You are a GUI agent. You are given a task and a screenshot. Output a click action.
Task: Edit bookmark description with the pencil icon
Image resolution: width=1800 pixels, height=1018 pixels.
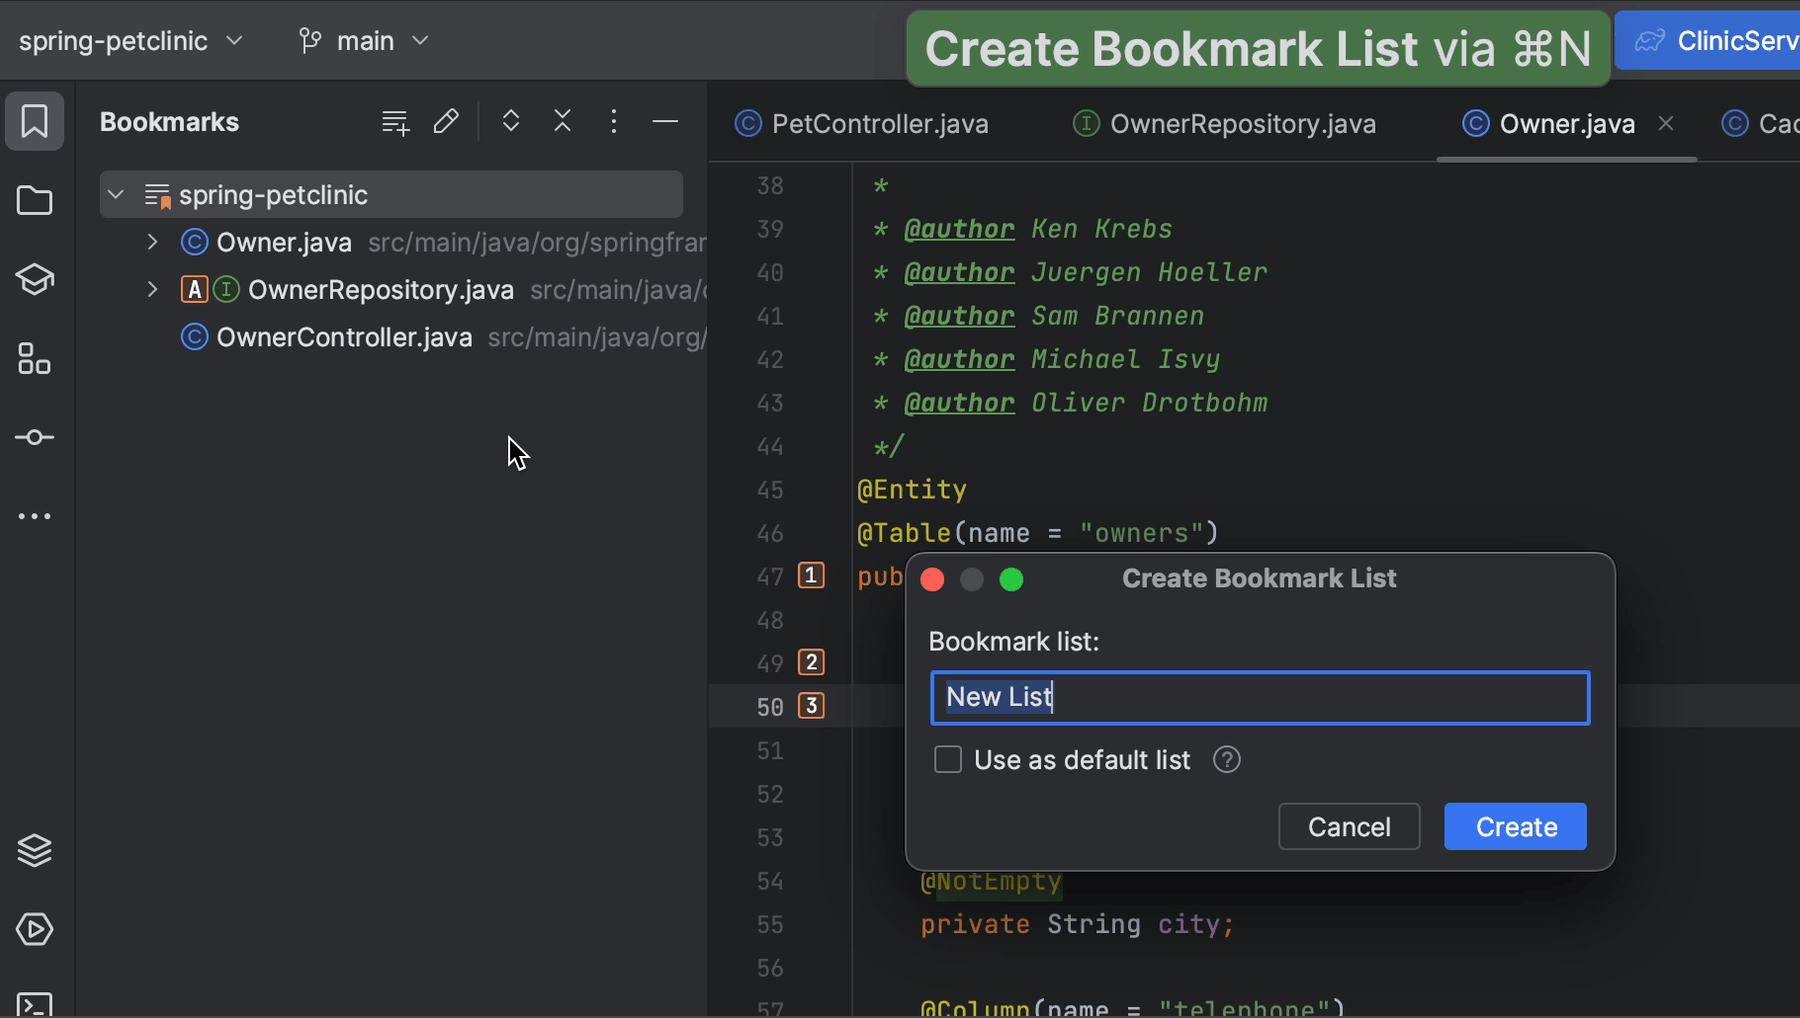(x=446, y=121)
